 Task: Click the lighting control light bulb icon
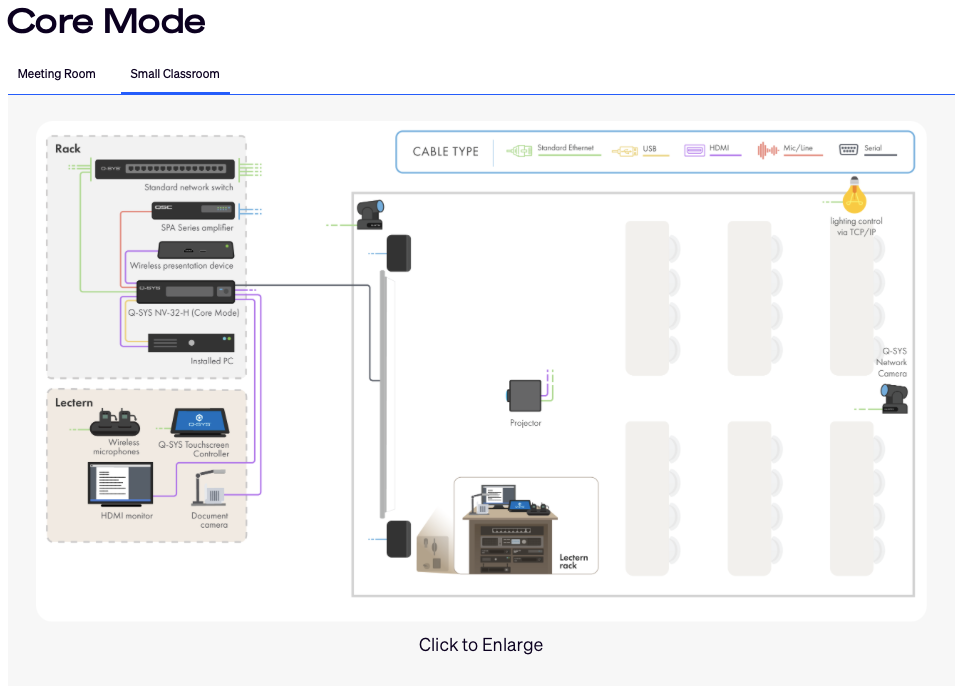[x=854, y=196]
